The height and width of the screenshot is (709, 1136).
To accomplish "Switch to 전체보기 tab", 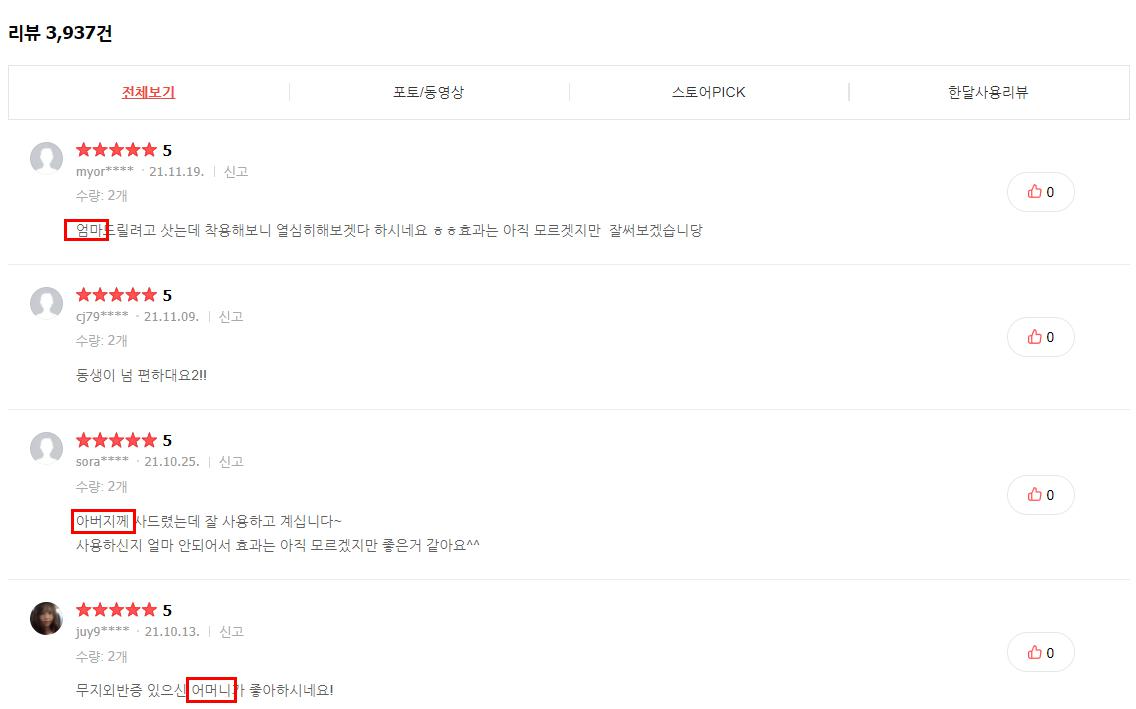I will pyautogui.click(x=149, y=92).
